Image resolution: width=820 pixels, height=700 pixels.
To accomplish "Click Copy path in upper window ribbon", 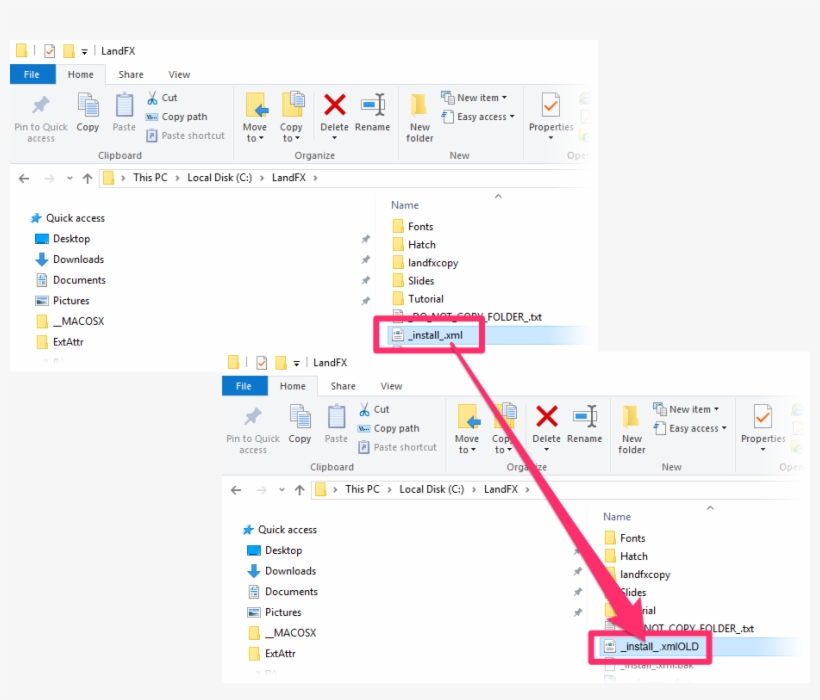I will click(x=177, y=117).
